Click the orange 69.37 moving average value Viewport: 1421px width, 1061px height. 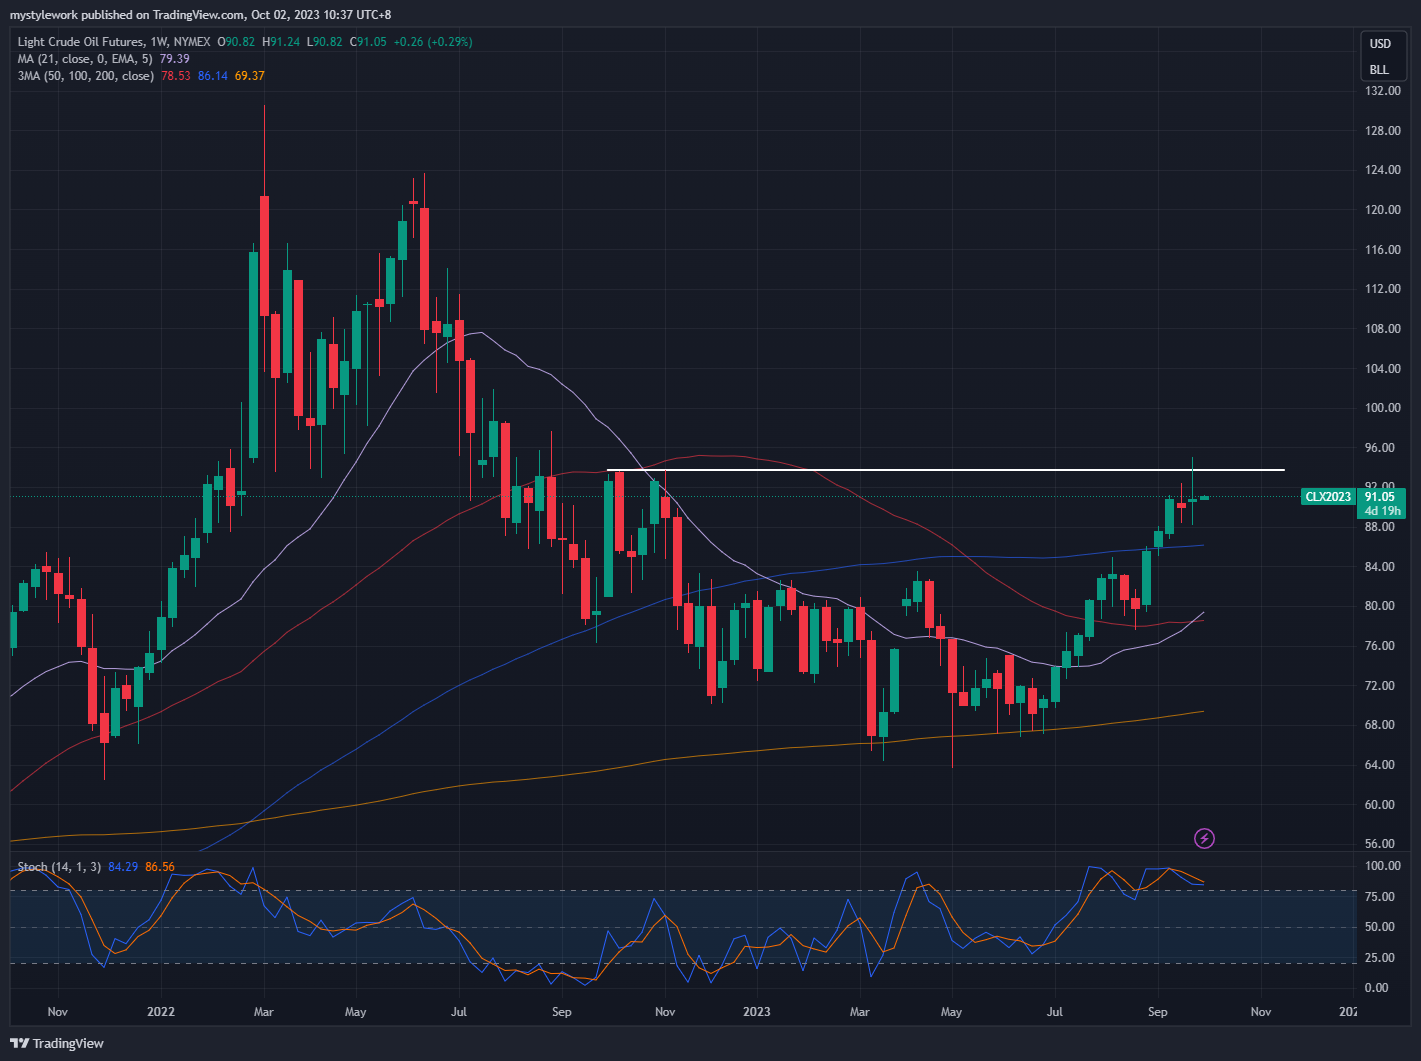tap(250, 76)
